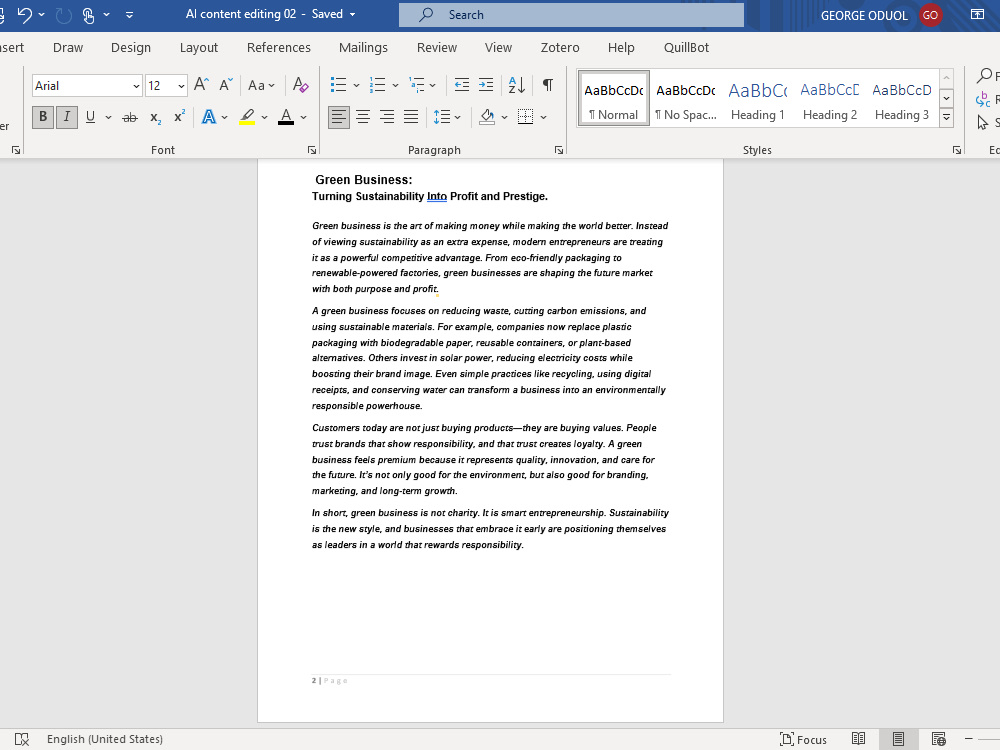Open the Change Case Aa dropdown

[261, 85]
